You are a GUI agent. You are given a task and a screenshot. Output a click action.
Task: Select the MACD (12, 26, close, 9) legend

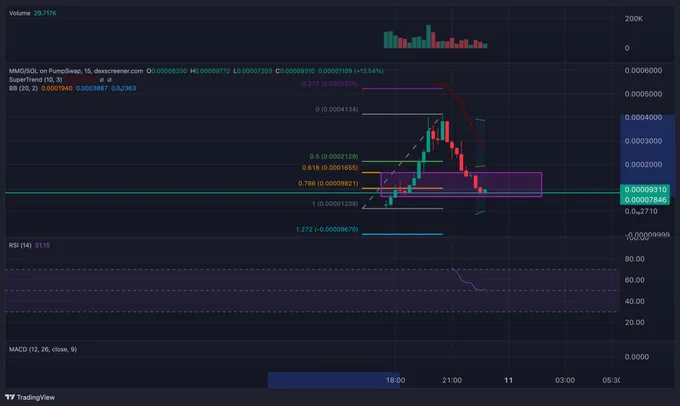pos(43,349)
